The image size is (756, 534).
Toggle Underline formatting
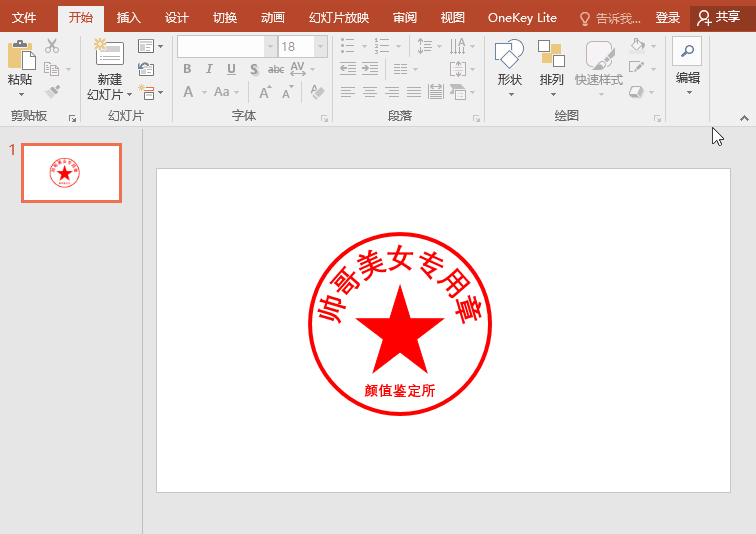click(231, 69)
